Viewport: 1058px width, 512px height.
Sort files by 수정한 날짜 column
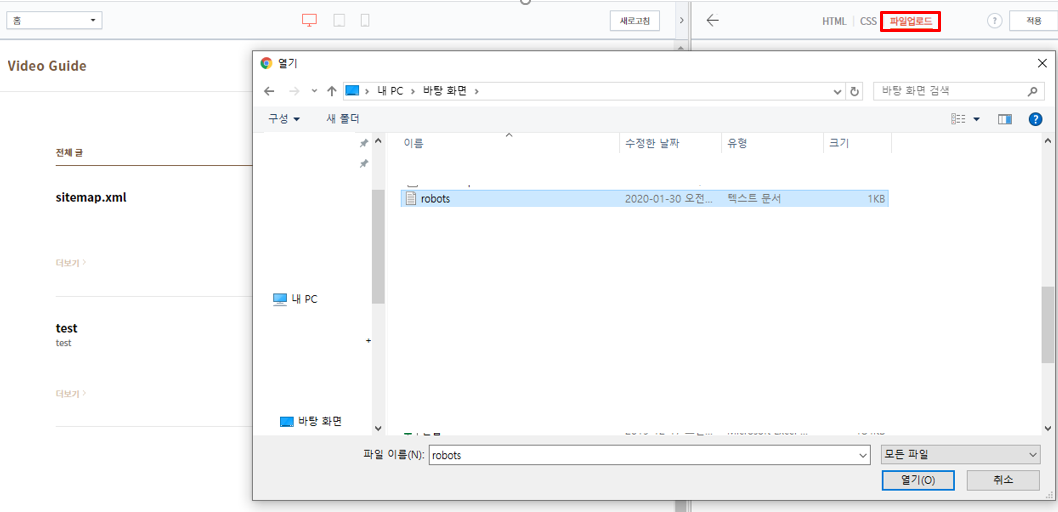[x=652, y=143]
